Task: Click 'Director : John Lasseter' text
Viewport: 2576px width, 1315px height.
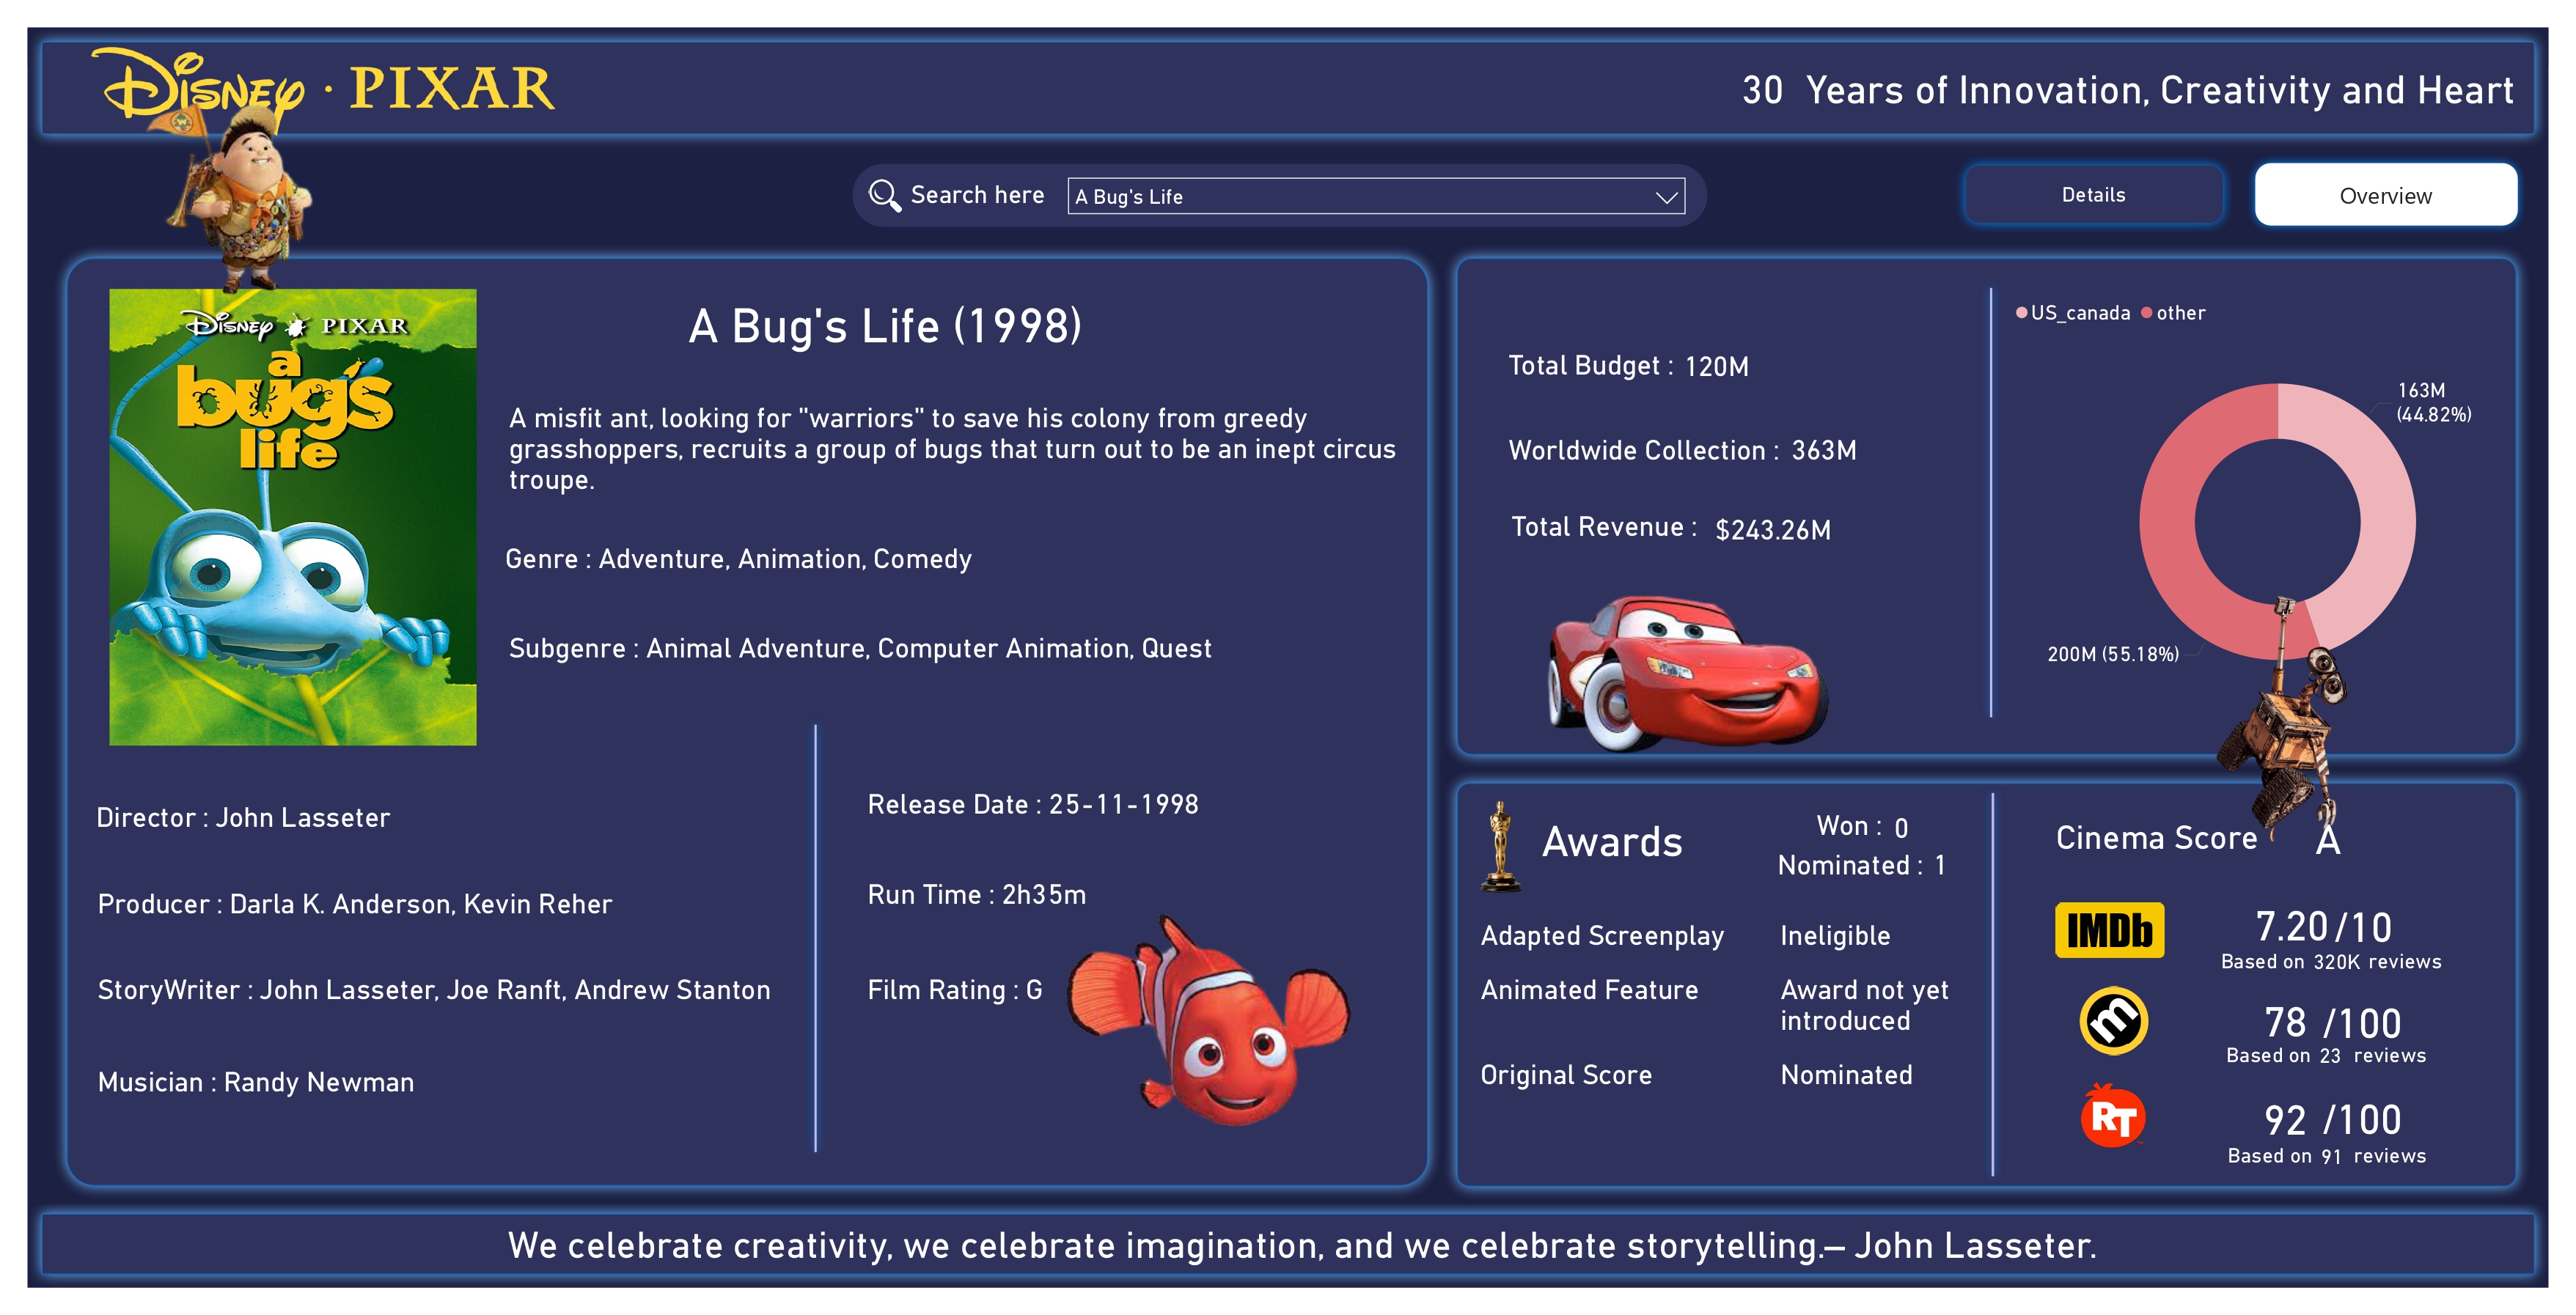Action: pos(243,818)
